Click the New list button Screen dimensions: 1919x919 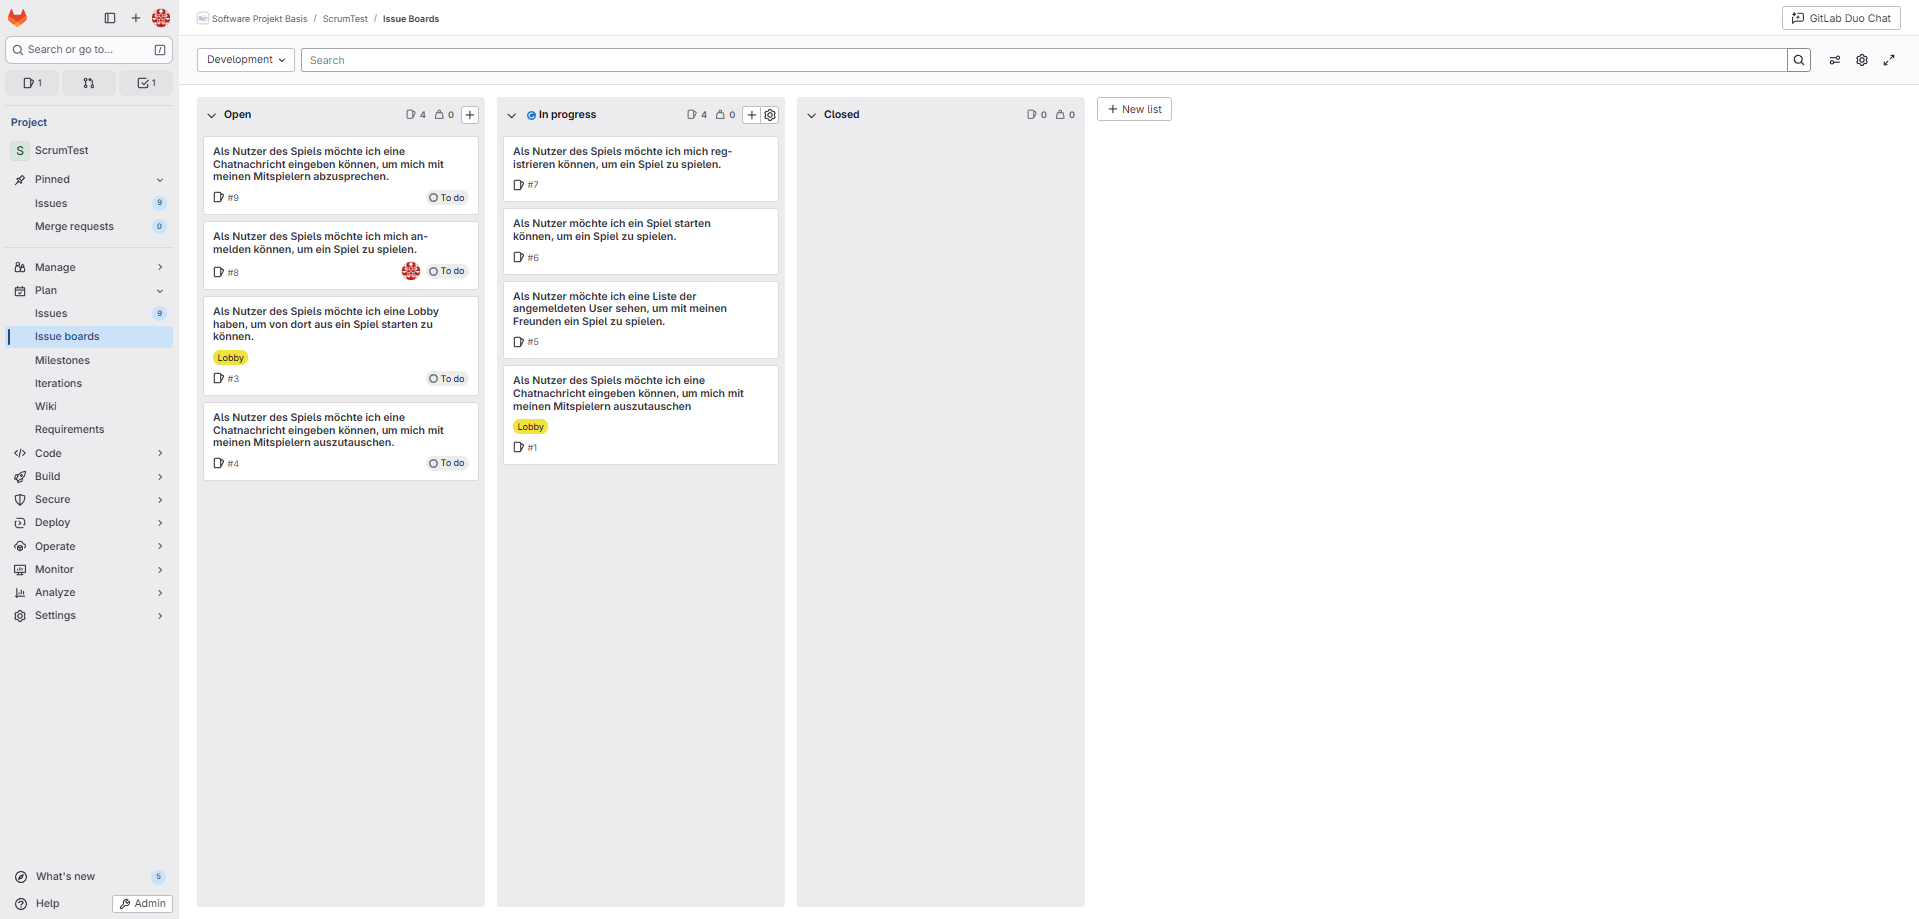point(1134,109)
